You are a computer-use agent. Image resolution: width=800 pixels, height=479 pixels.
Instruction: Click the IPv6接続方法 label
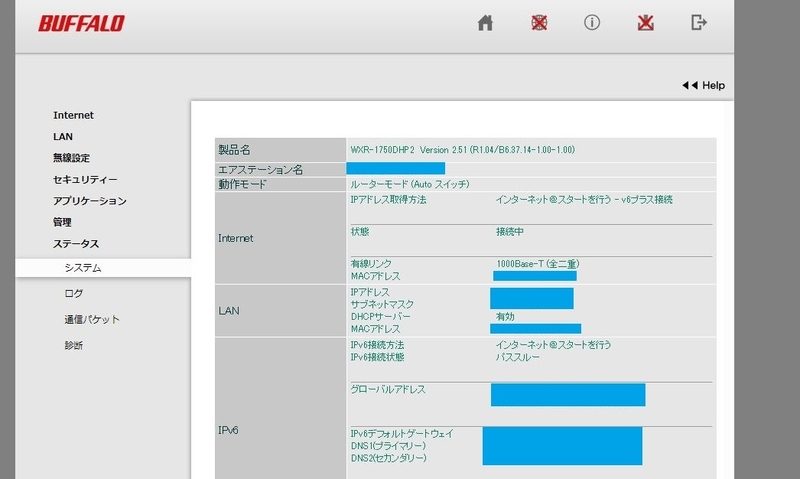[377, 345]
